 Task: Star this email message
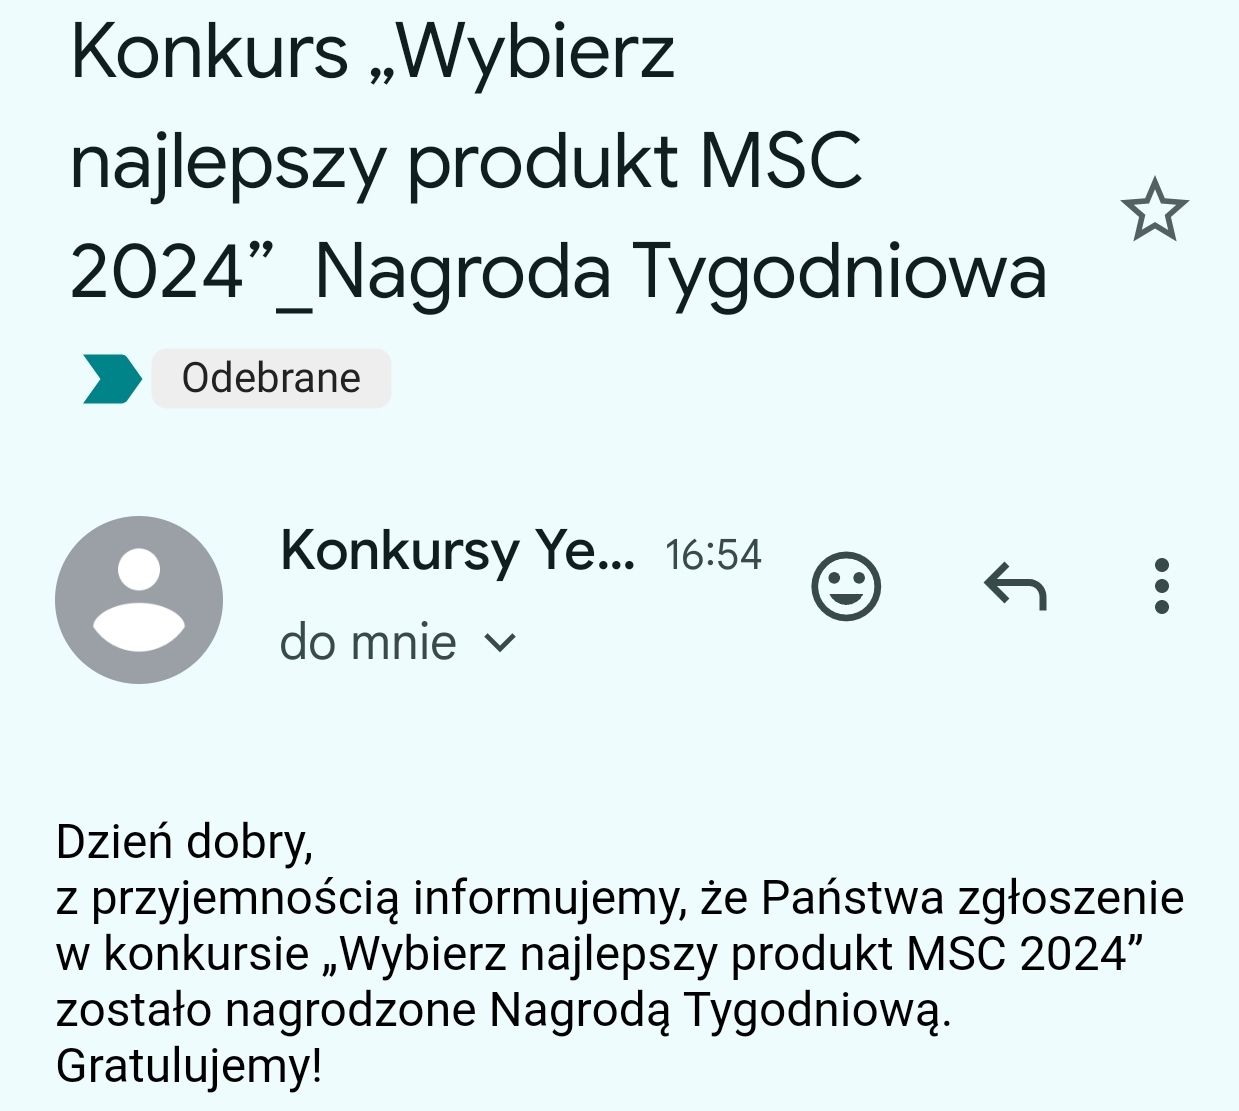[x=1154, y=210]
